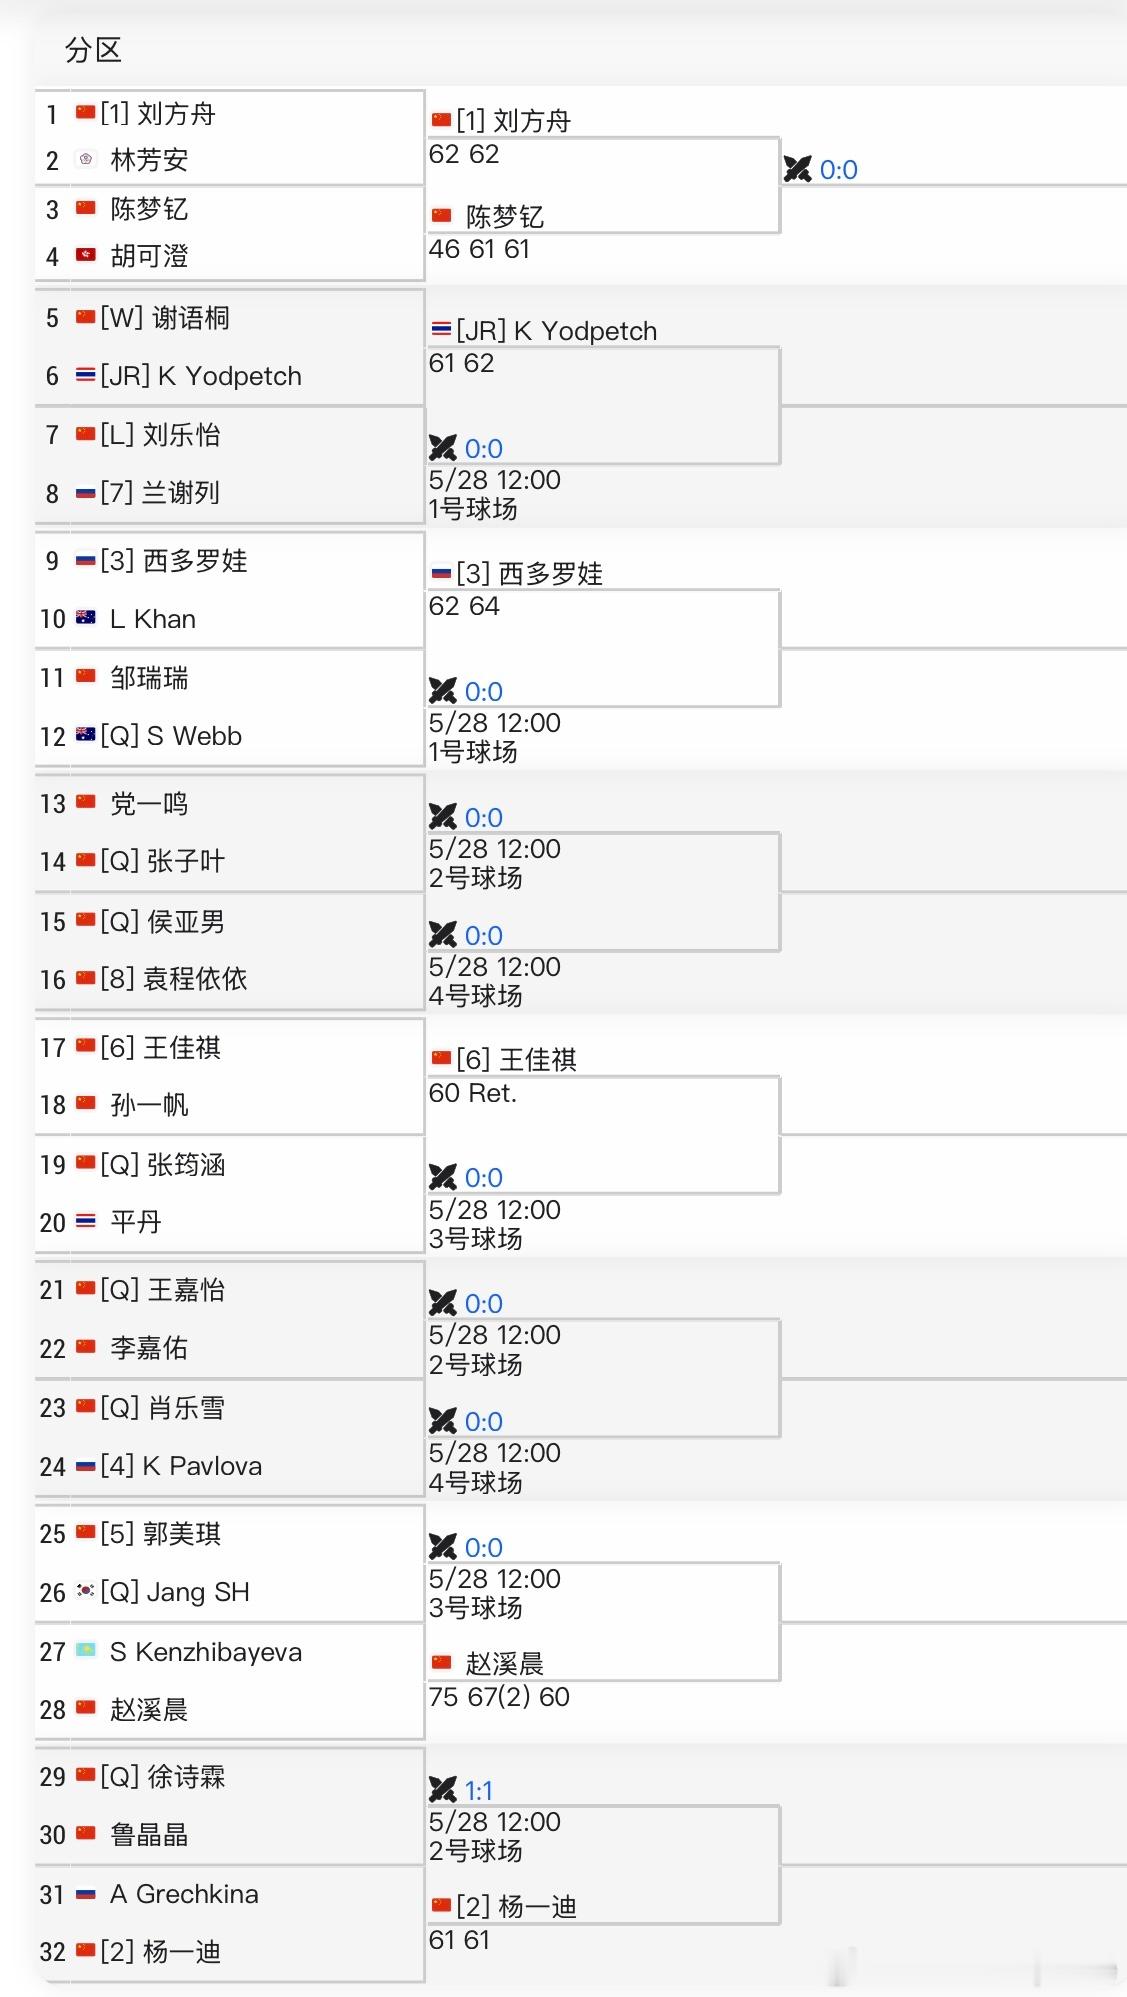Select player [1] 刘方舟 in draw row 1
The image size is (1127, 1997).
158,113
